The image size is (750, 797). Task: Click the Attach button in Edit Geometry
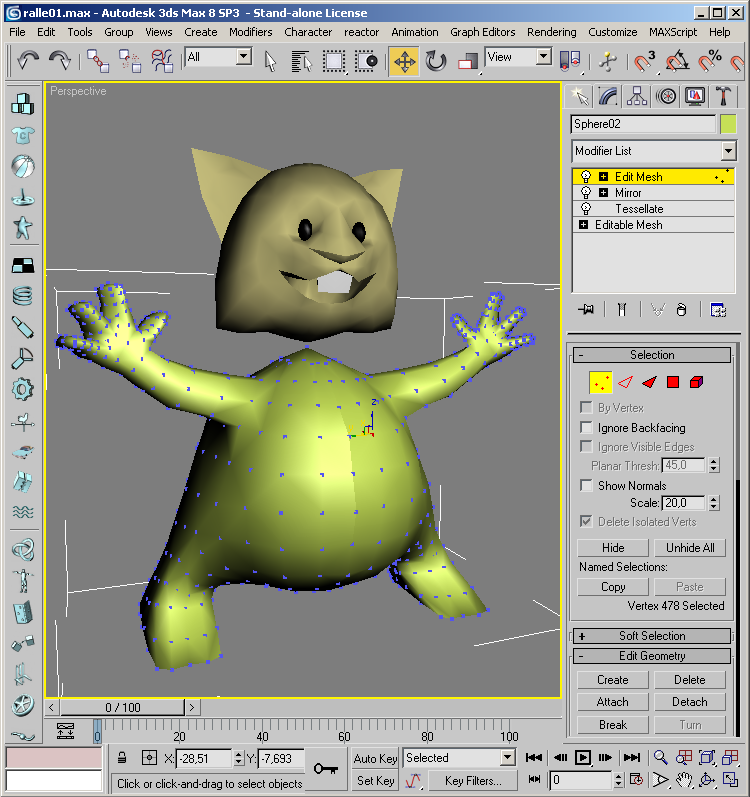pyautogui.click(x=613, y=702)
